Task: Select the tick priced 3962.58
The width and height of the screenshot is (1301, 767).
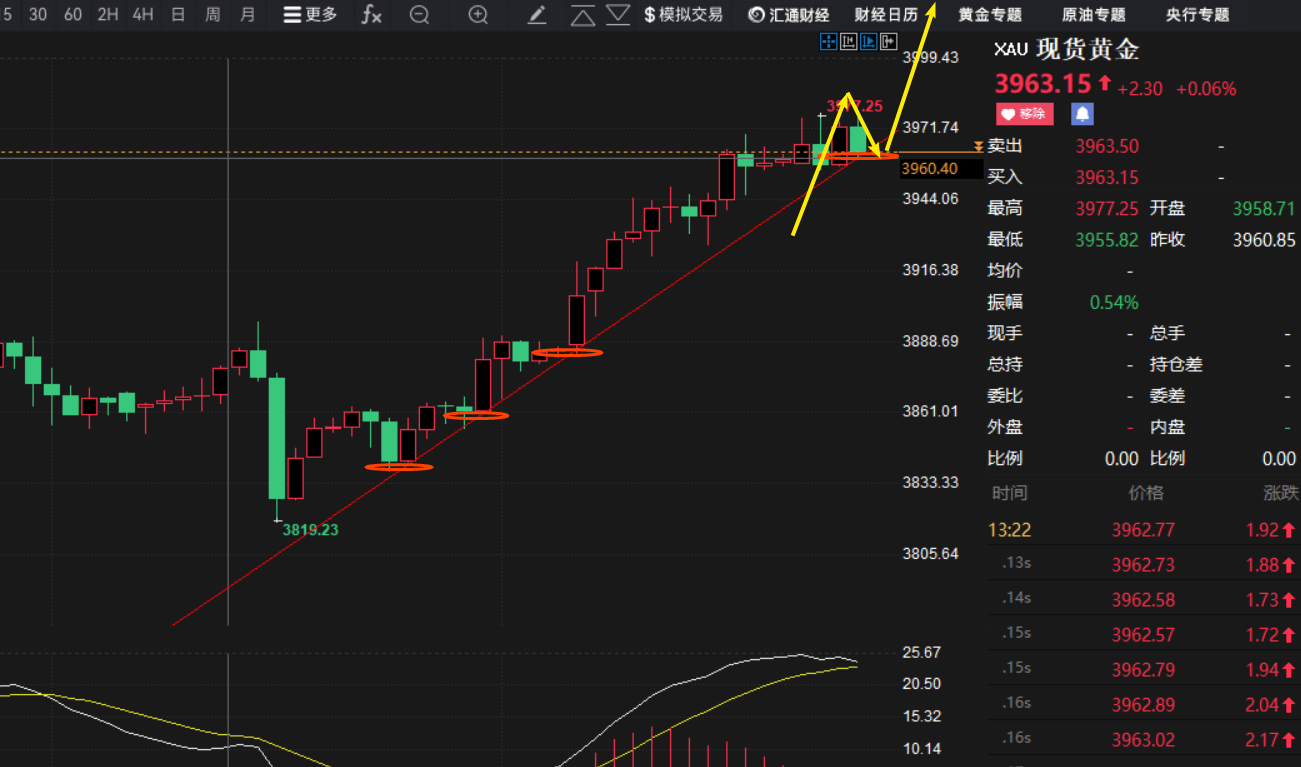Action: (x=1144, y=600)
